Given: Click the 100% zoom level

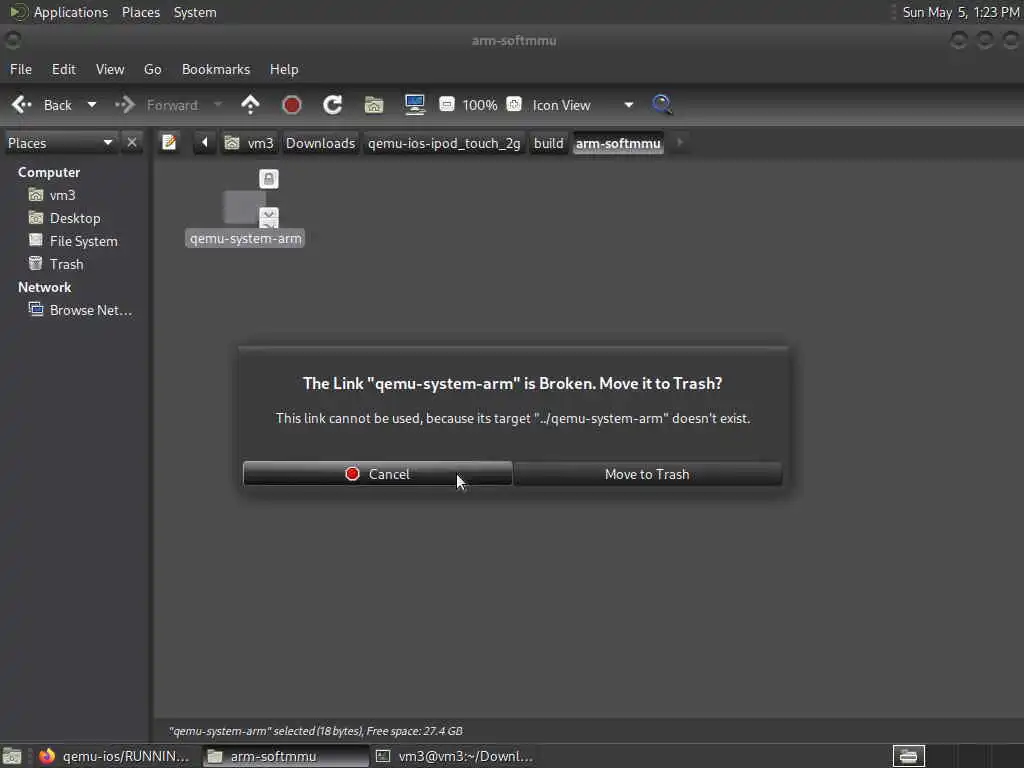Looking at the screenshot, I should 480,105.
